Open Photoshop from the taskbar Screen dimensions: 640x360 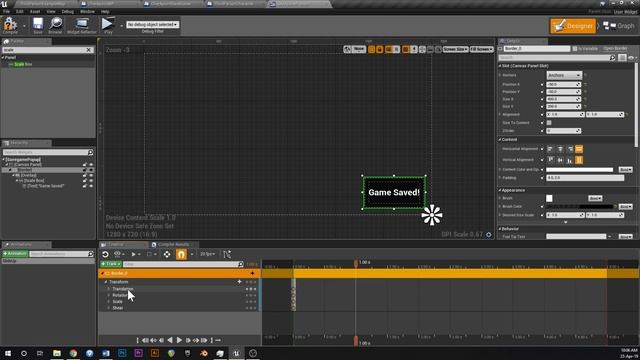click(122, 353)
